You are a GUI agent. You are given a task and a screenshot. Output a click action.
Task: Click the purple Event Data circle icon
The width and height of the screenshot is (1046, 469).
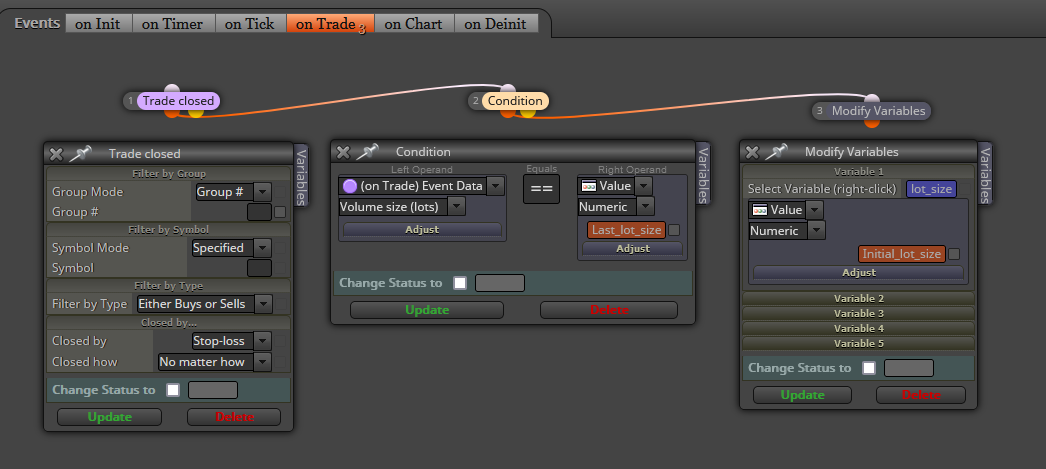coord(349,185)
